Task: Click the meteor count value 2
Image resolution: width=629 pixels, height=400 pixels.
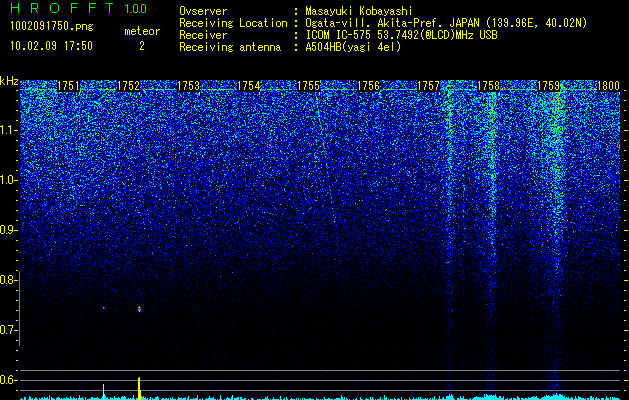Action: tap(142, 46)
